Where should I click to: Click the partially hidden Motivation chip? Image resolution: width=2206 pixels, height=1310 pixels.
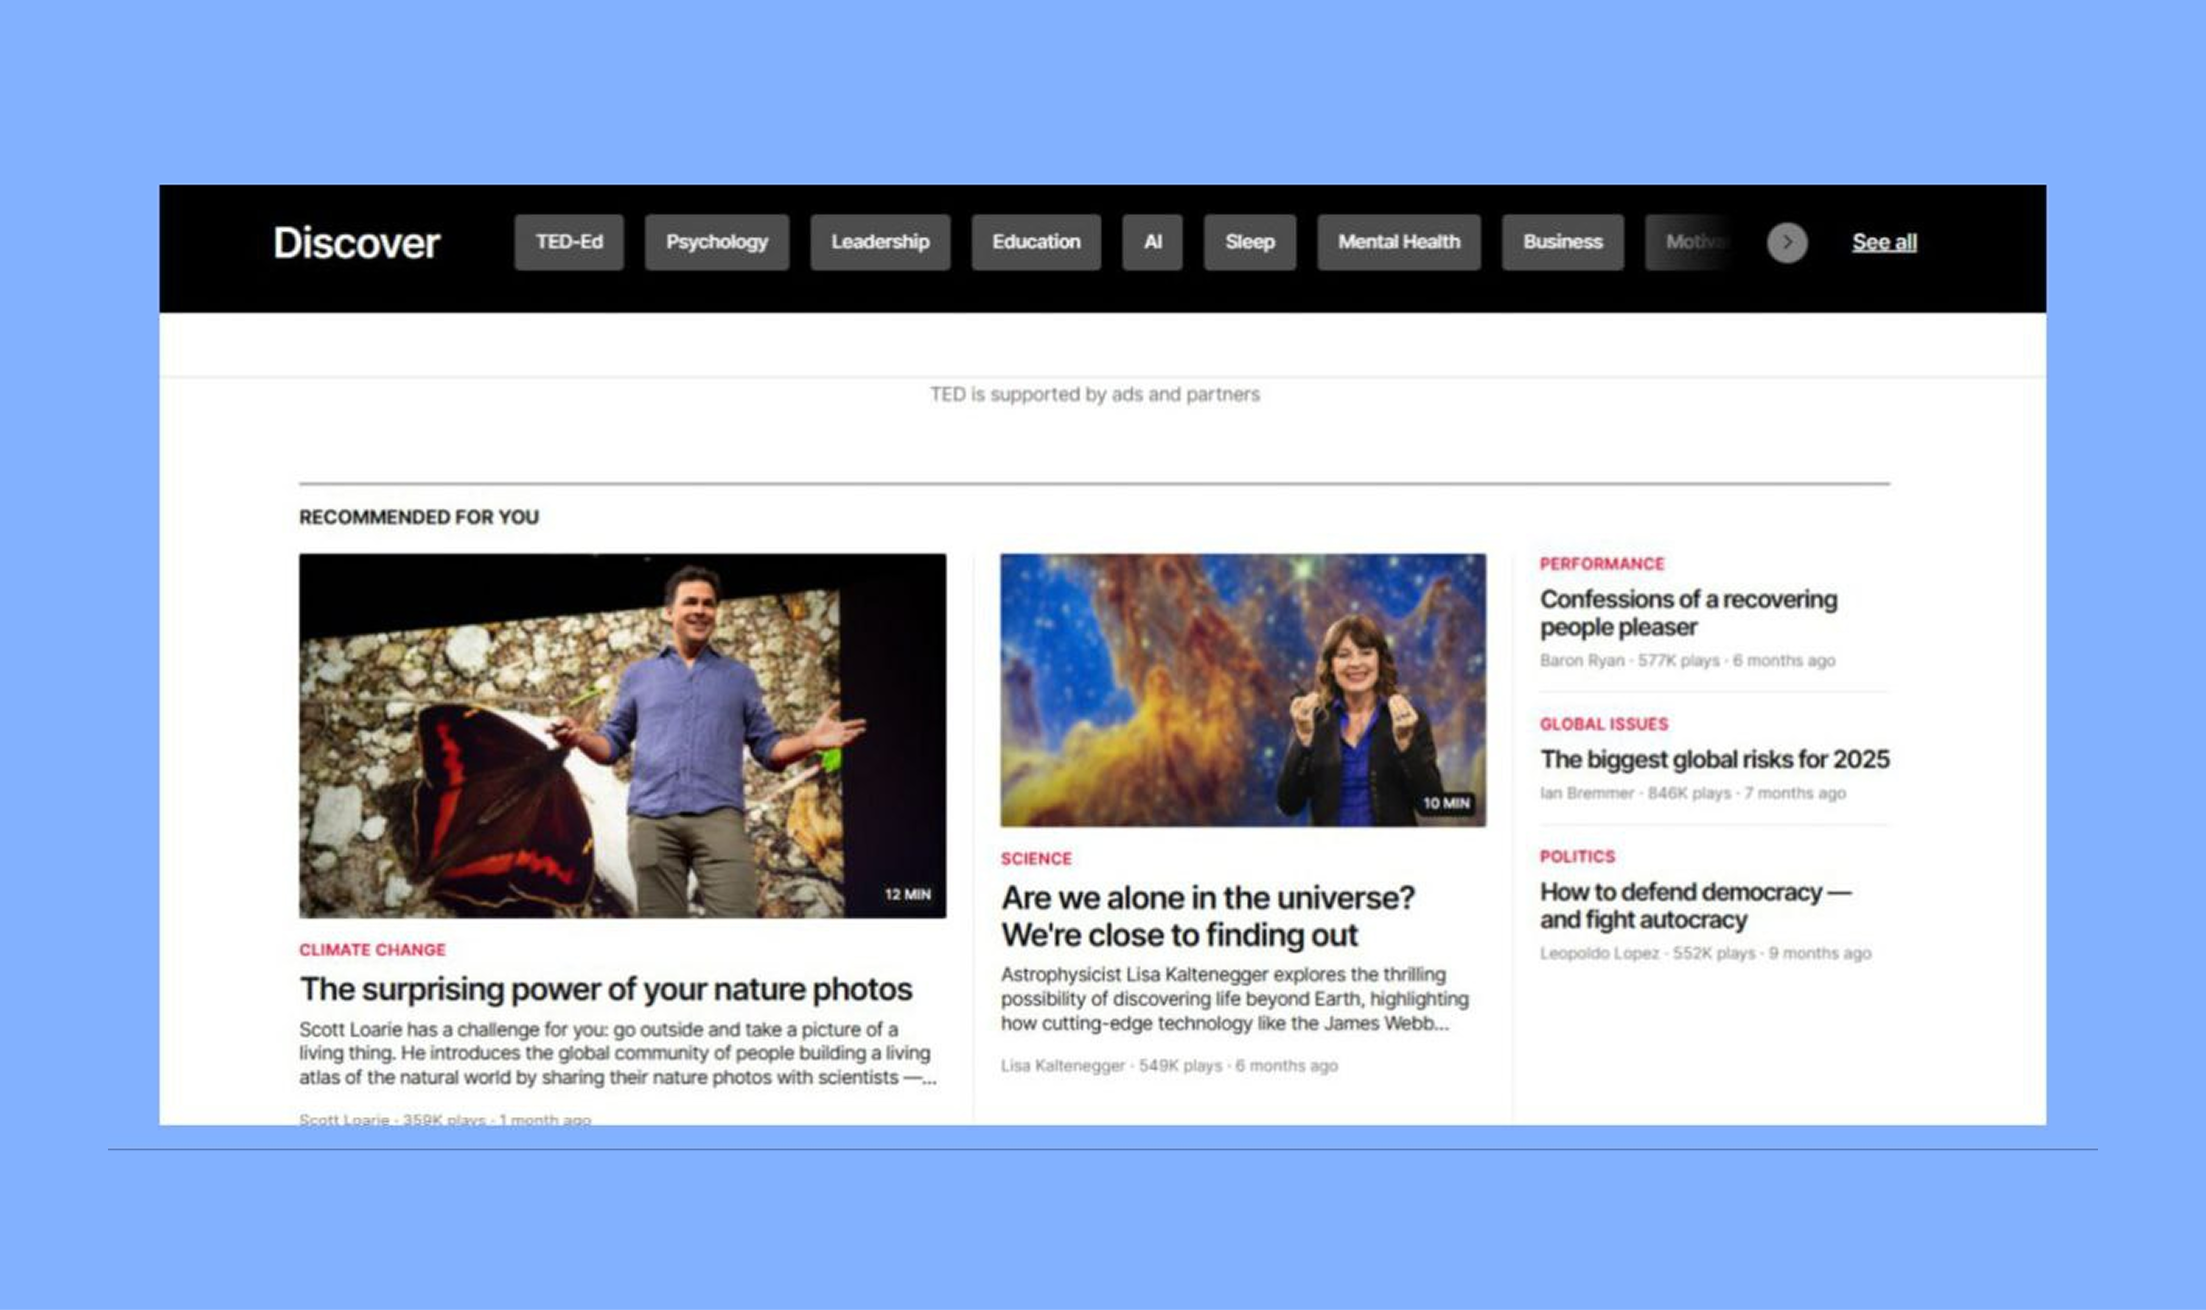click(1692, 243)
